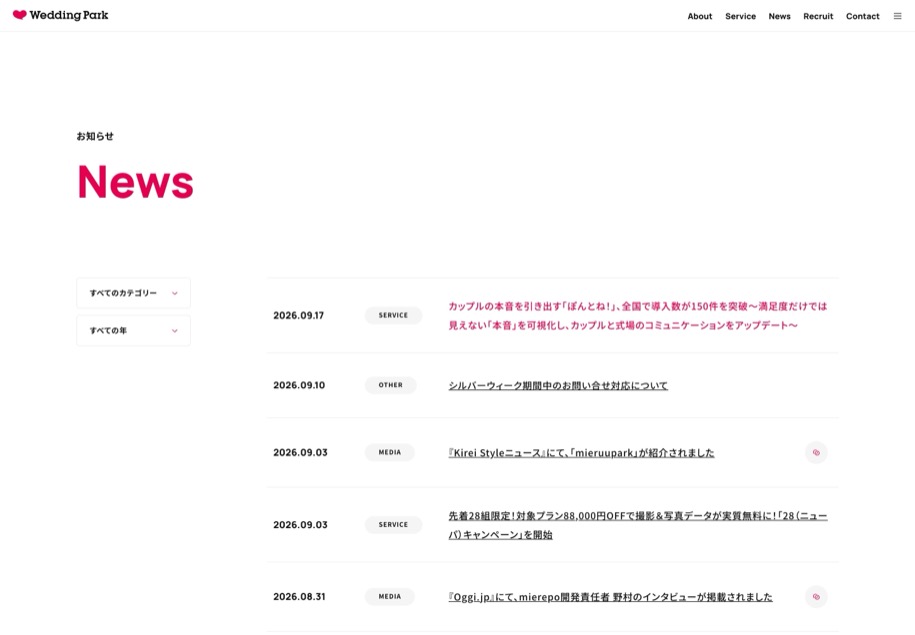Image resolution: width=915 pixels, height=635 pixels.
Task: Open the 先着28組限定 campaign article
Action: tap(637, 525)
